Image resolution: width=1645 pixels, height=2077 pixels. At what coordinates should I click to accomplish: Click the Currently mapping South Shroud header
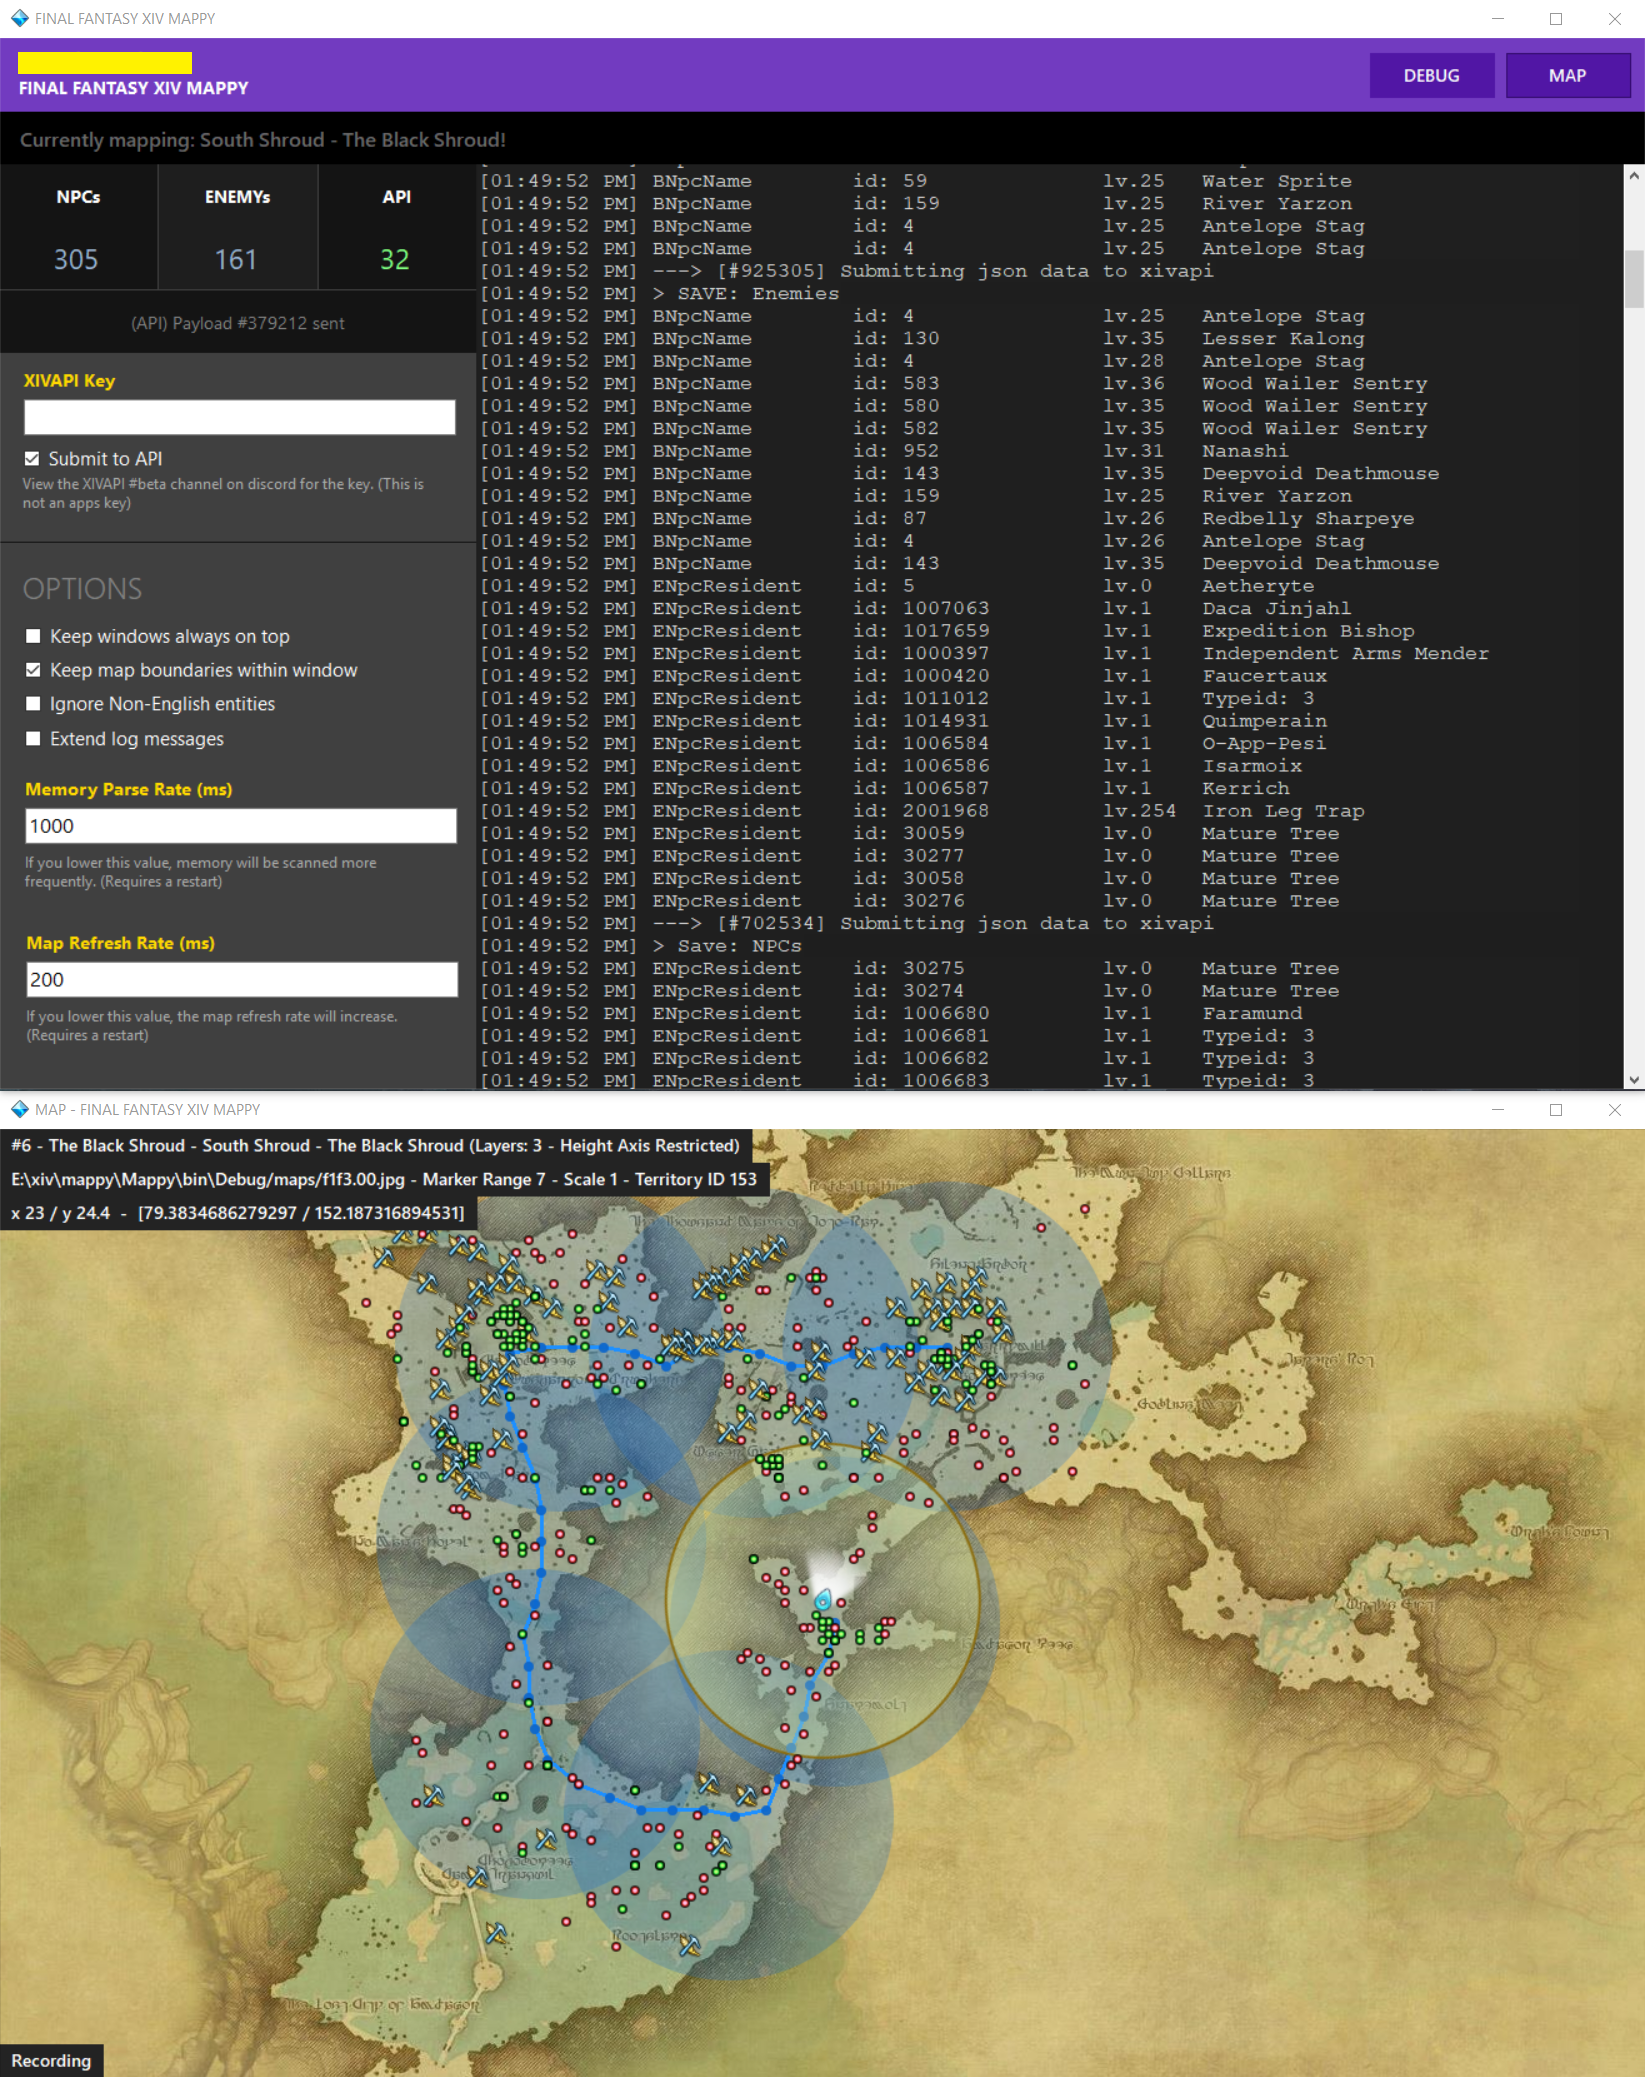(x=263, y=140)
